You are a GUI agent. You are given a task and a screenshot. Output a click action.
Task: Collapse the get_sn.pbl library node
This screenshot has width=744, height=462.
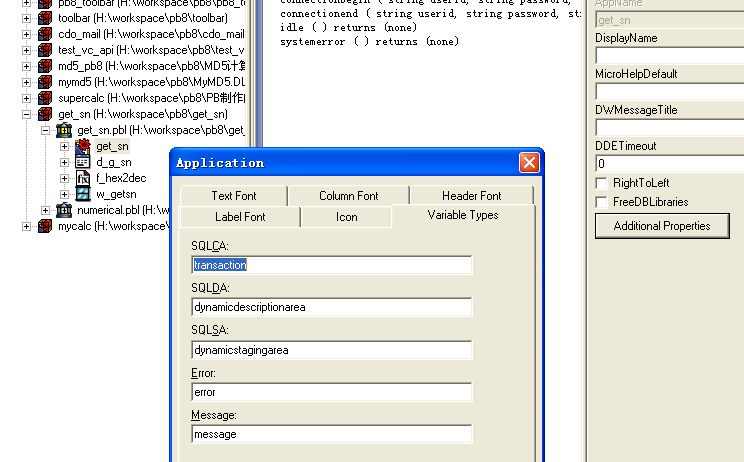pyautogui.click(x=46, y=130)
